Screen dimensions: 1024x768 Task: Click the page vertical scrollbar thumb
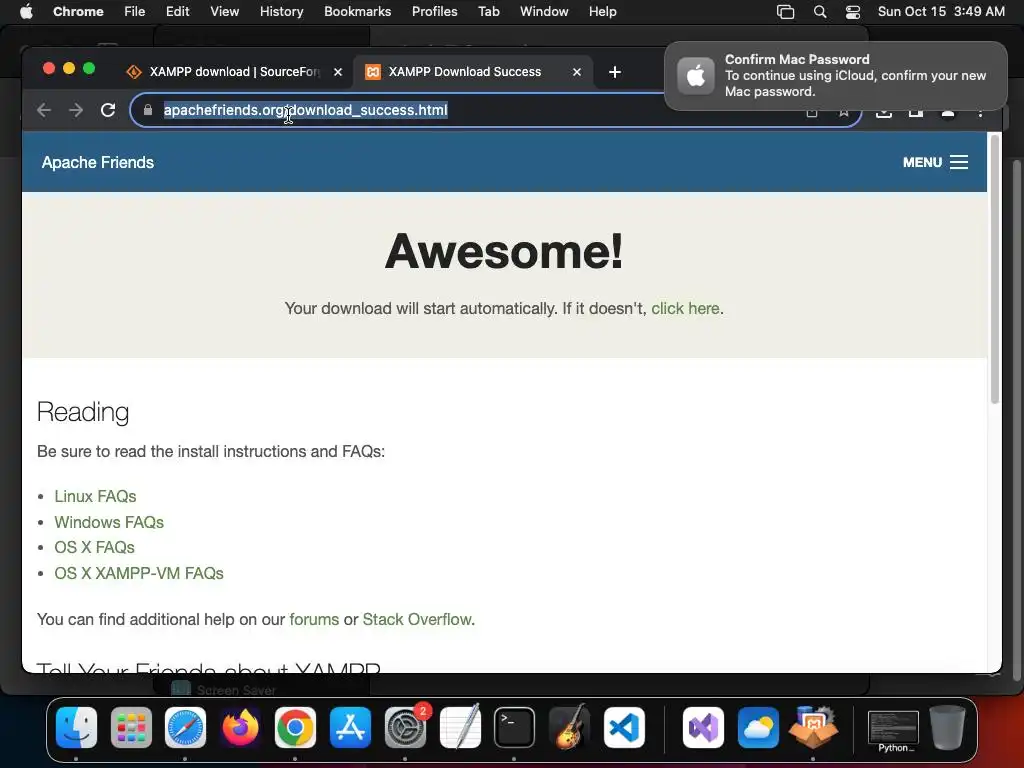coord(995,268)
